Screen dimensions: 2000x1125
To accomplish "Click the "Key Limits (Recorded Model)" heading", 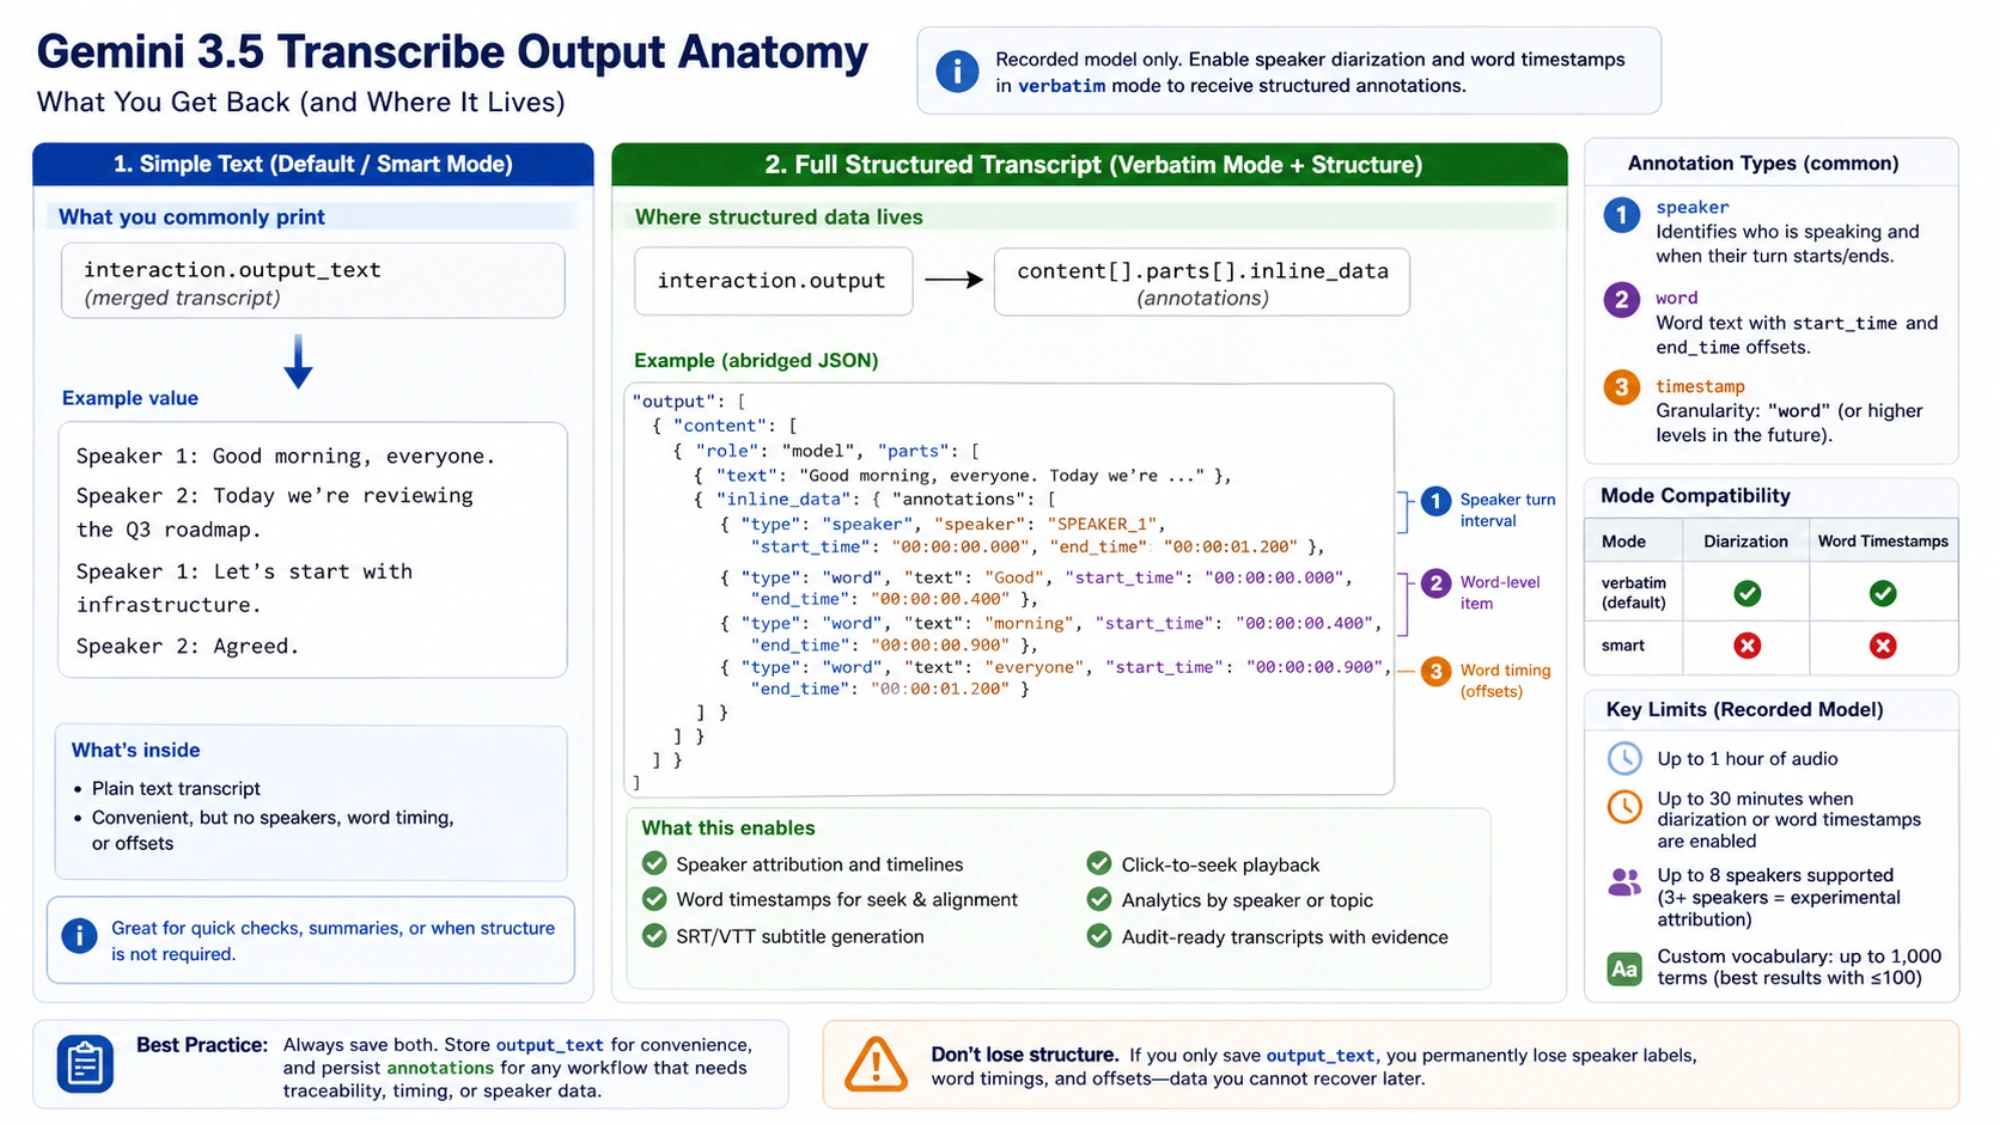I will pos(1744,710).
